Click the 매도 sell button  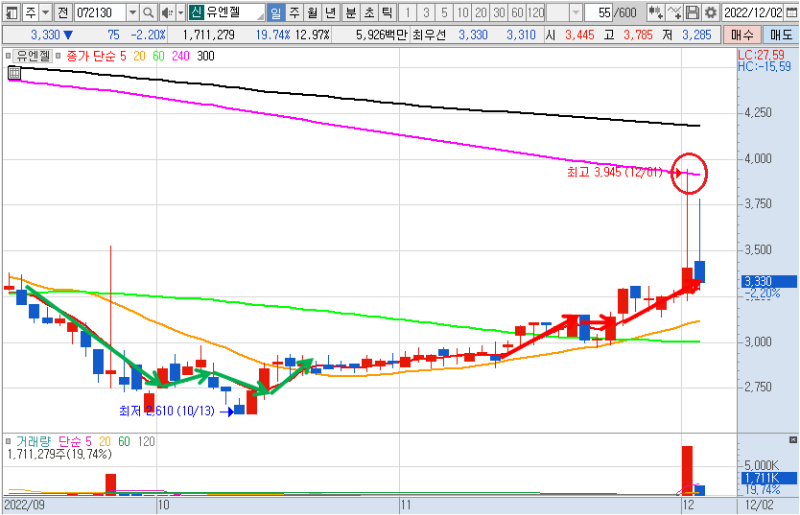click(x=780, y=35)
